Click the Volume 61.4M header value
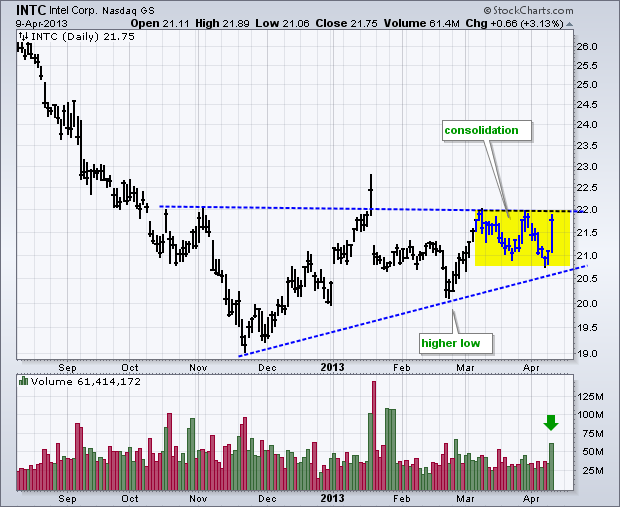Viewport: 620px width, 507px height. coord(422,23)
